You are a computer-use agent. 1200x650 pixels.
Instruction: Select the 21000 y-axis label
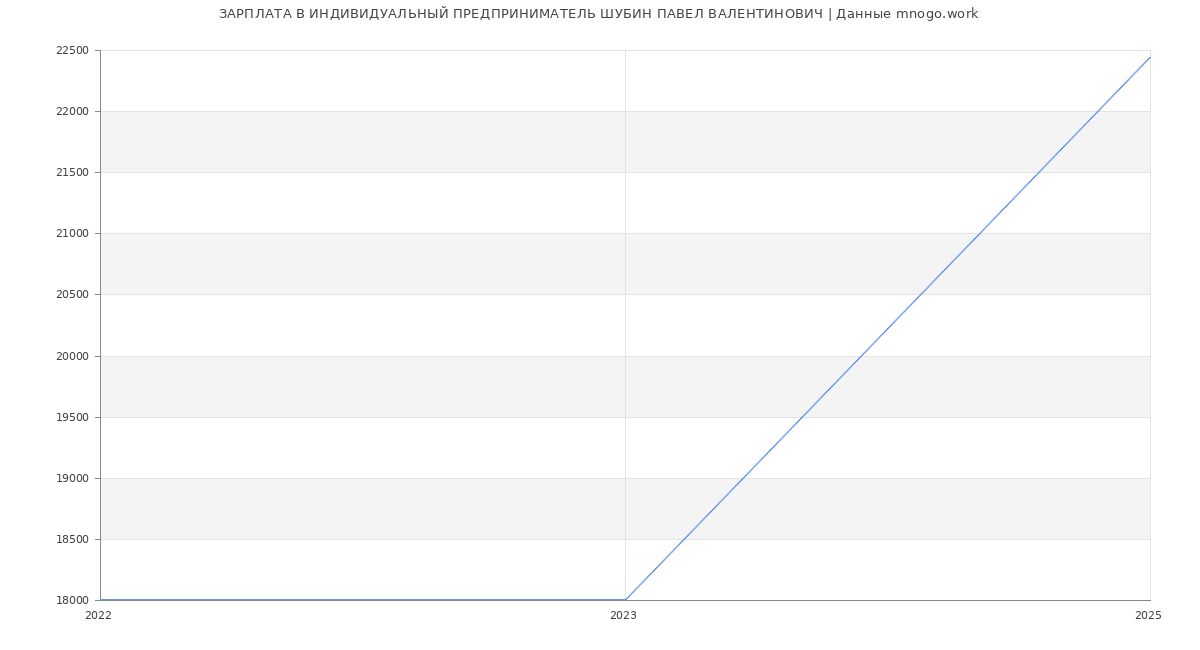click(72, 234)
